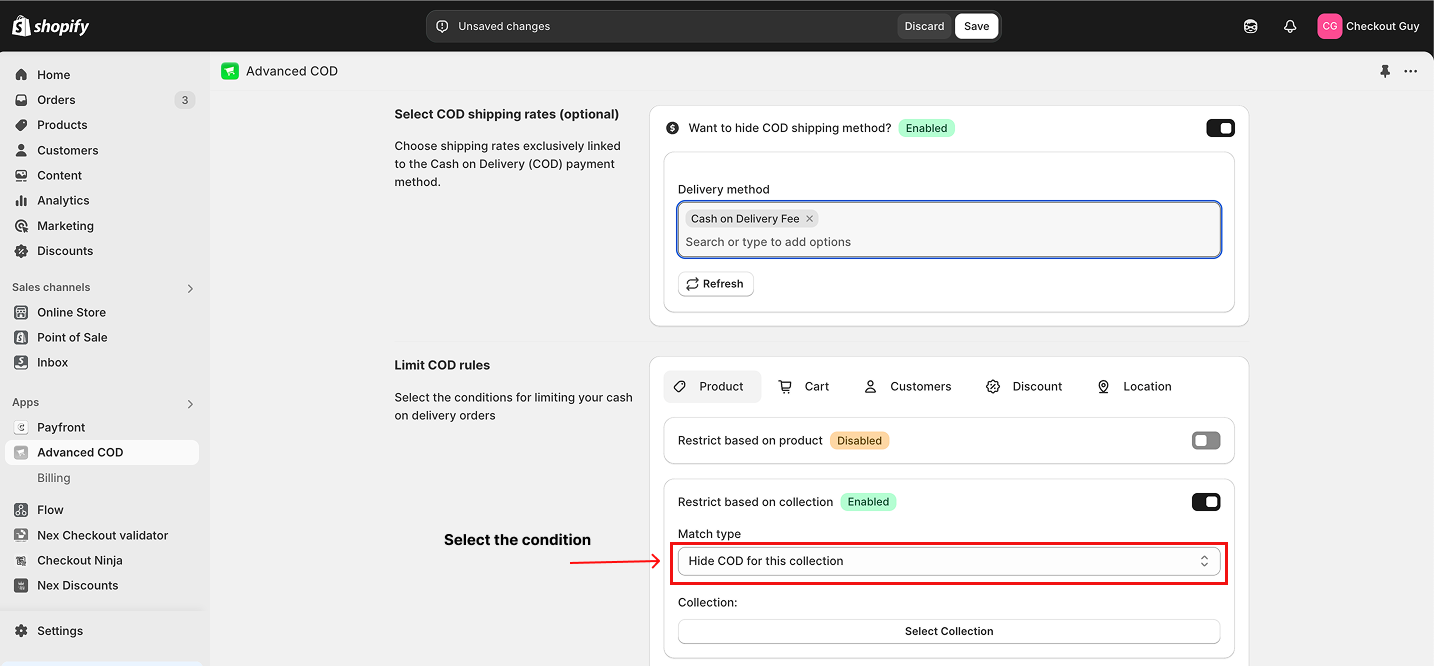
Task: Switch to the Location tab
Action: click(1134, 387)
